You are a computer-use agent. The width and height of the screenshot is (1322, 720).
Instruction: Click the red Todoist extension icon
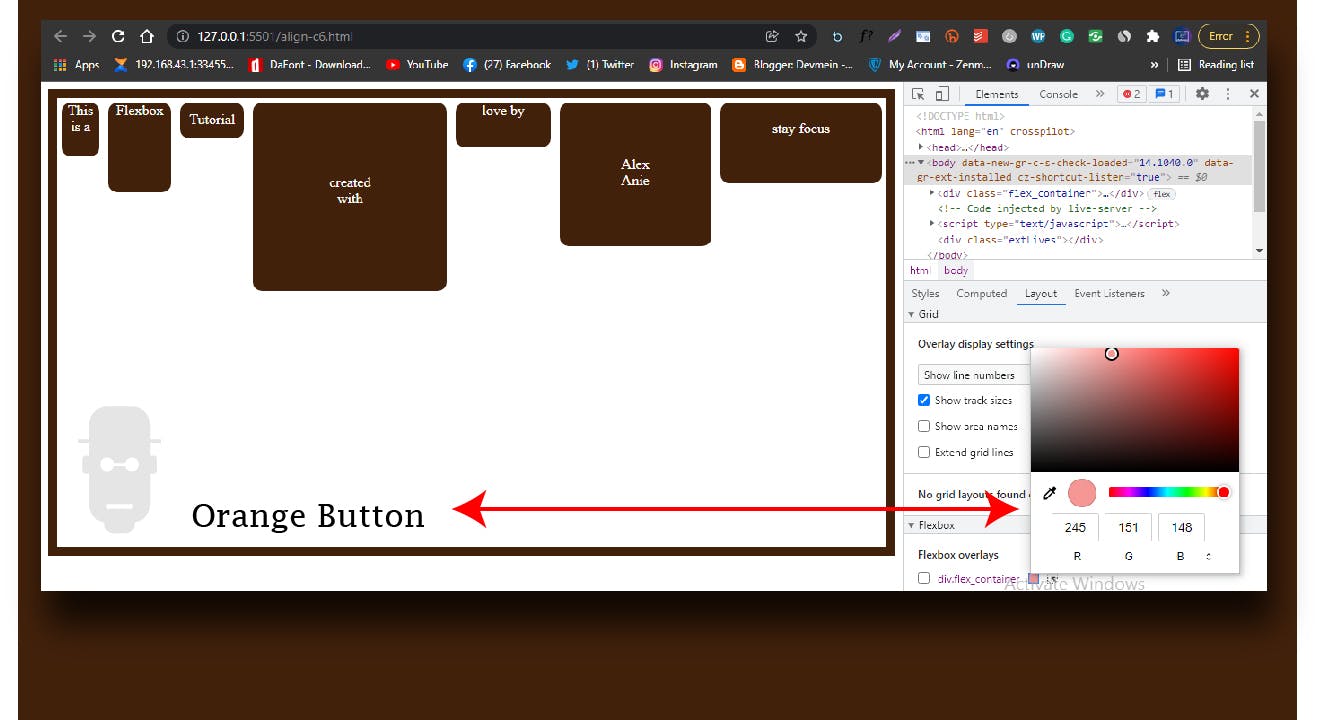pyautogui.click(x=981, y=36)
